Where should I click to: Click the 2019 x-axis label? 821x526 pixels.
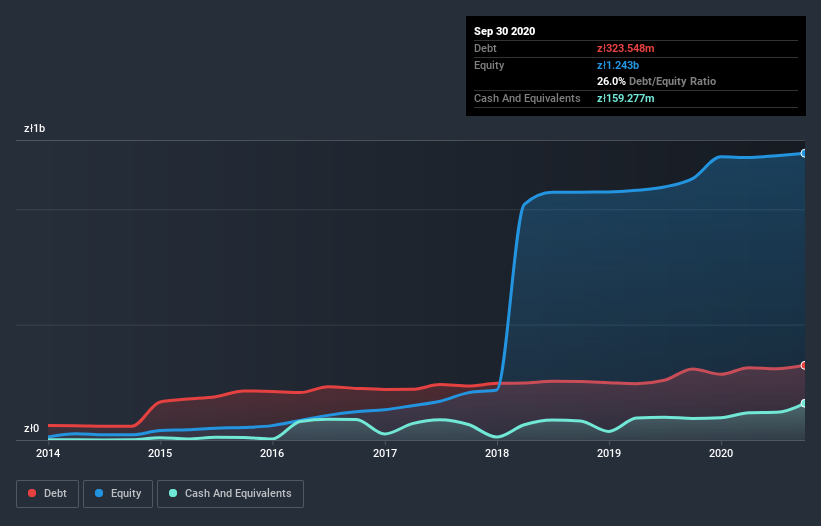pyautogui.click(x=609, y=453)
